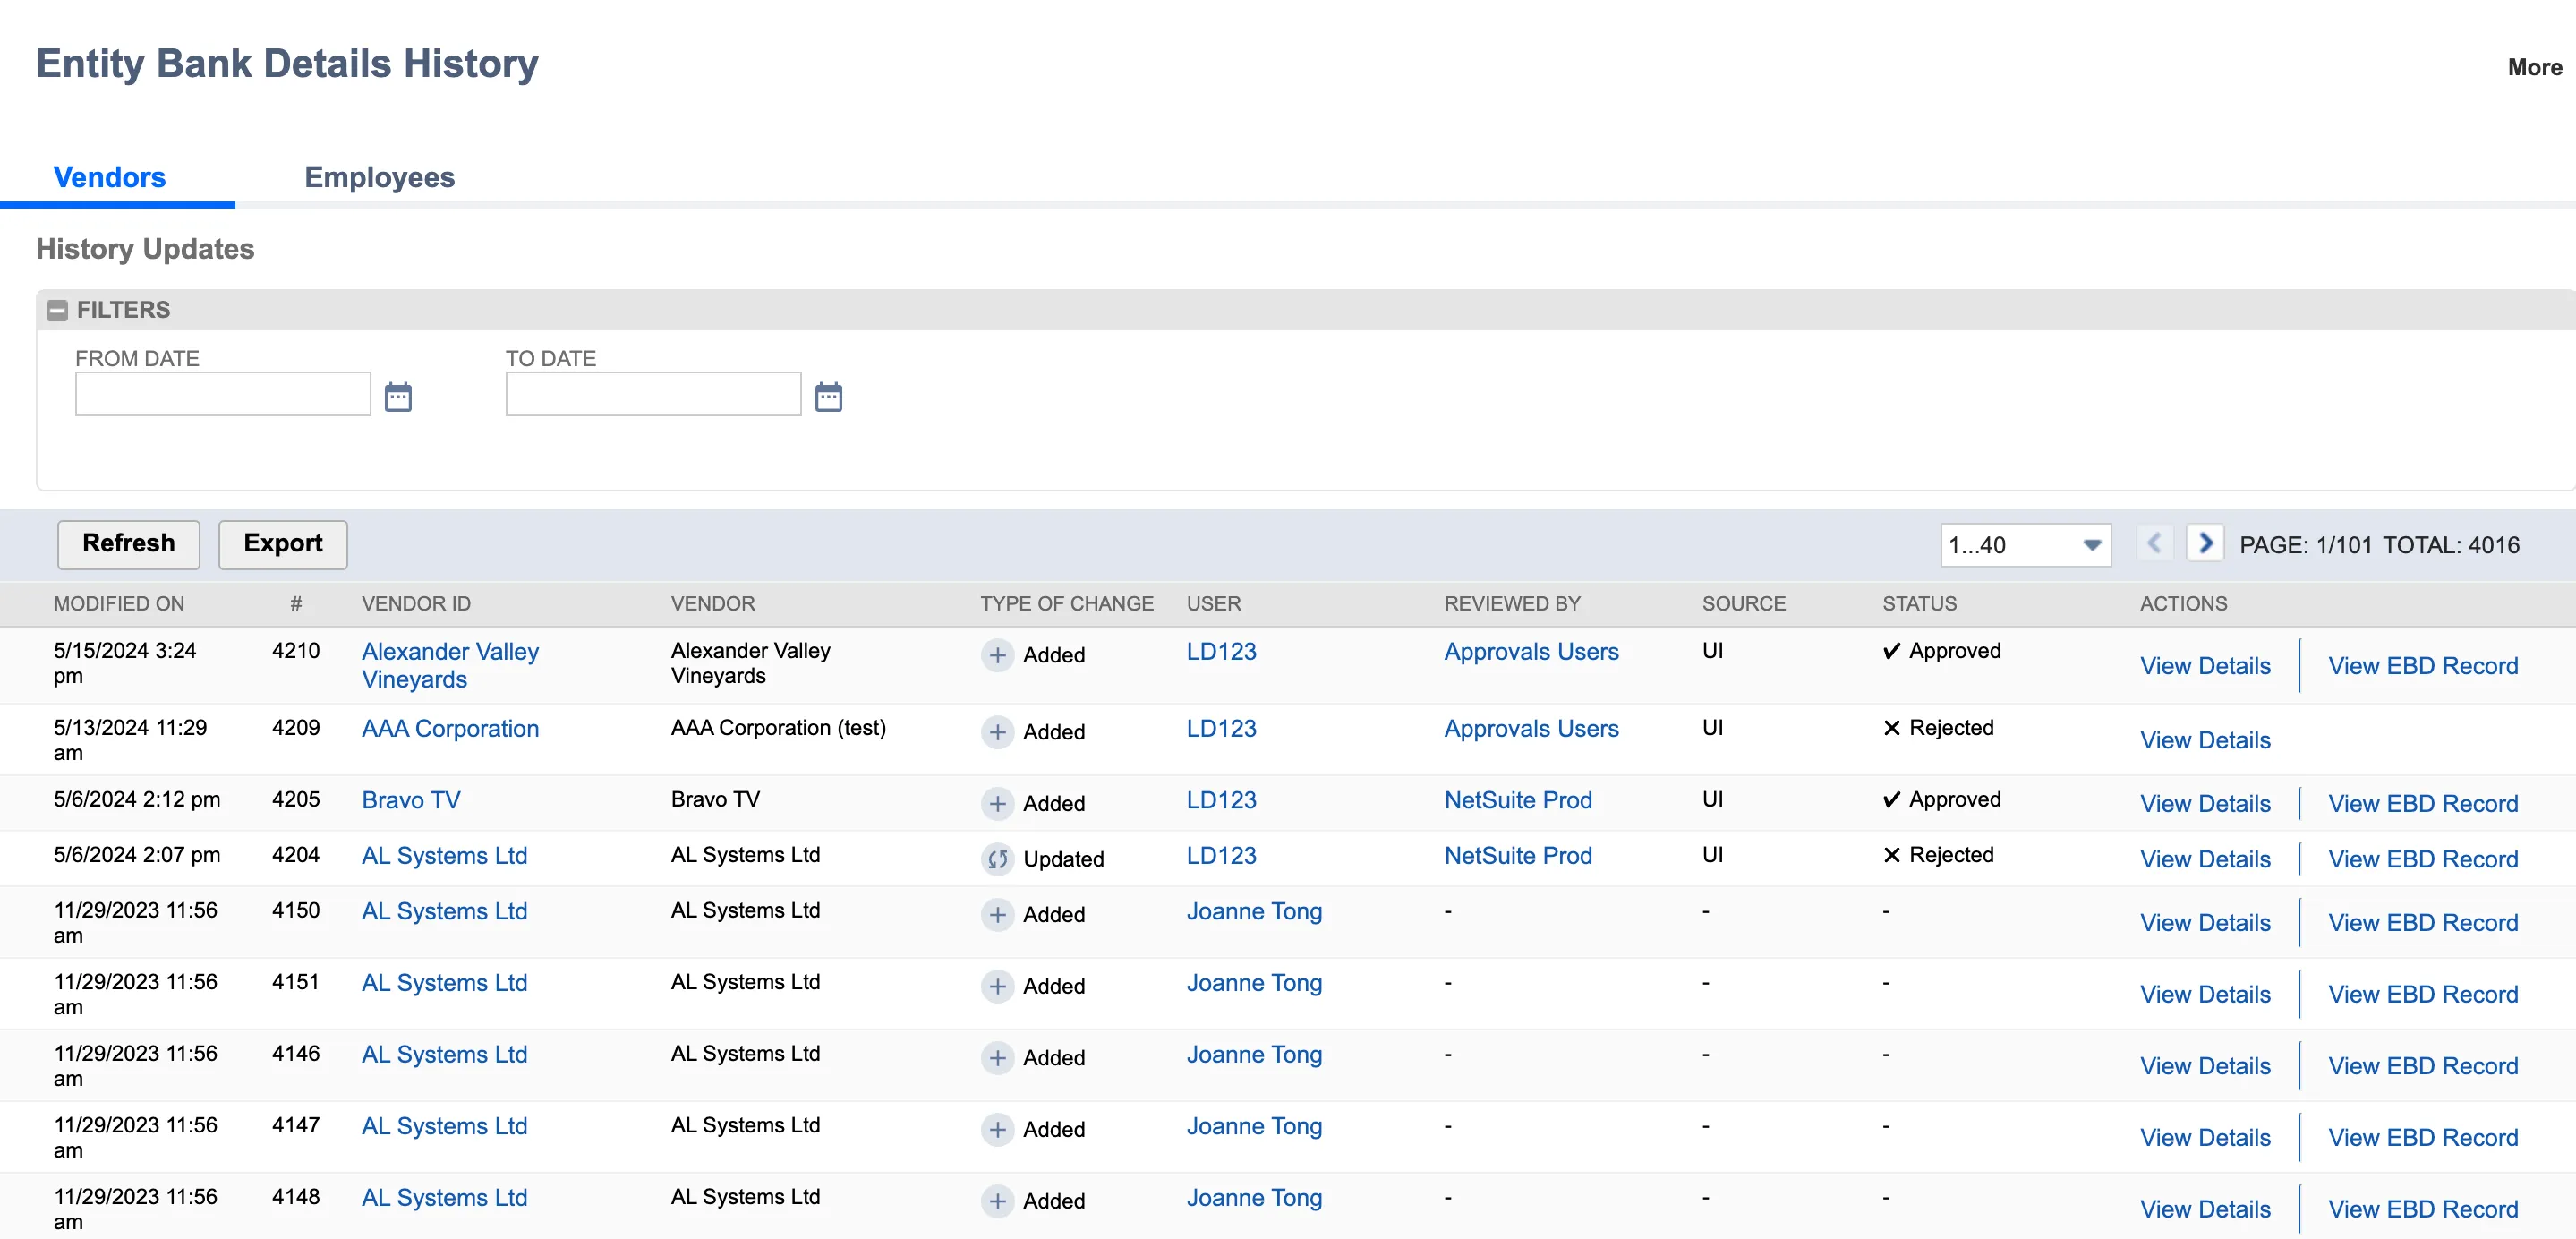Open the To Date calendar picker icon
This screenshot has height=1239, width=2576.
click(x=828, y=396)
